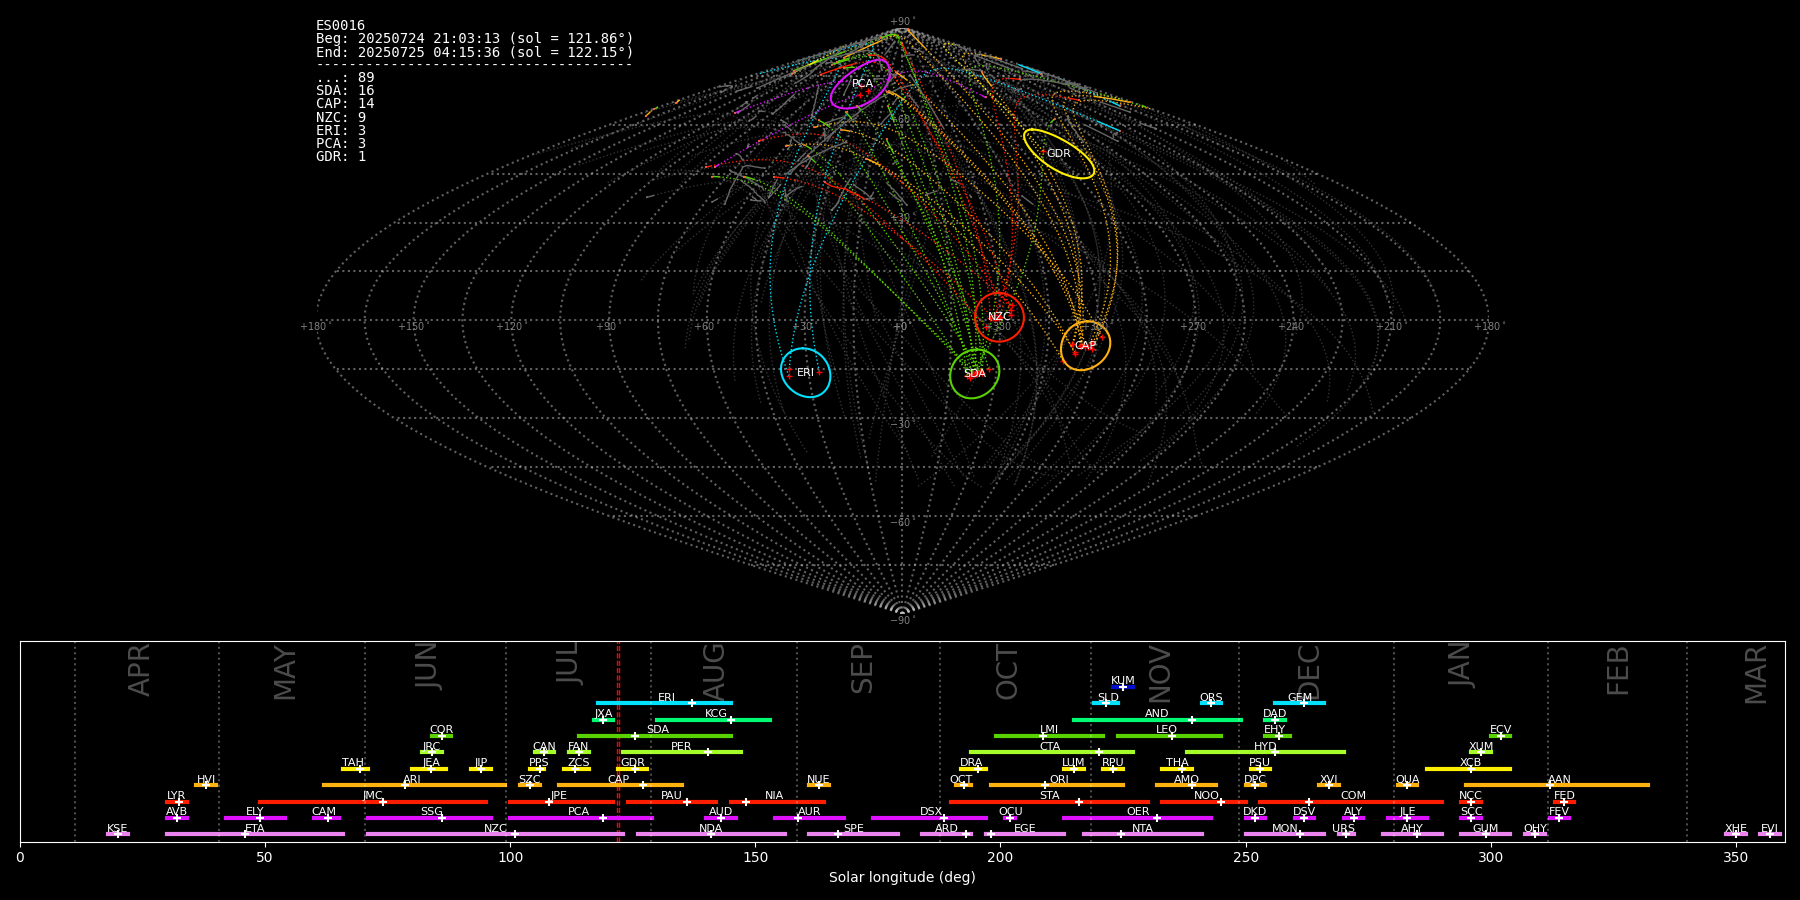Image resolution: width=1800 pixels, height=900 pixels.
Task: Select the JMC shower bar in timeline
Action: 373,801
